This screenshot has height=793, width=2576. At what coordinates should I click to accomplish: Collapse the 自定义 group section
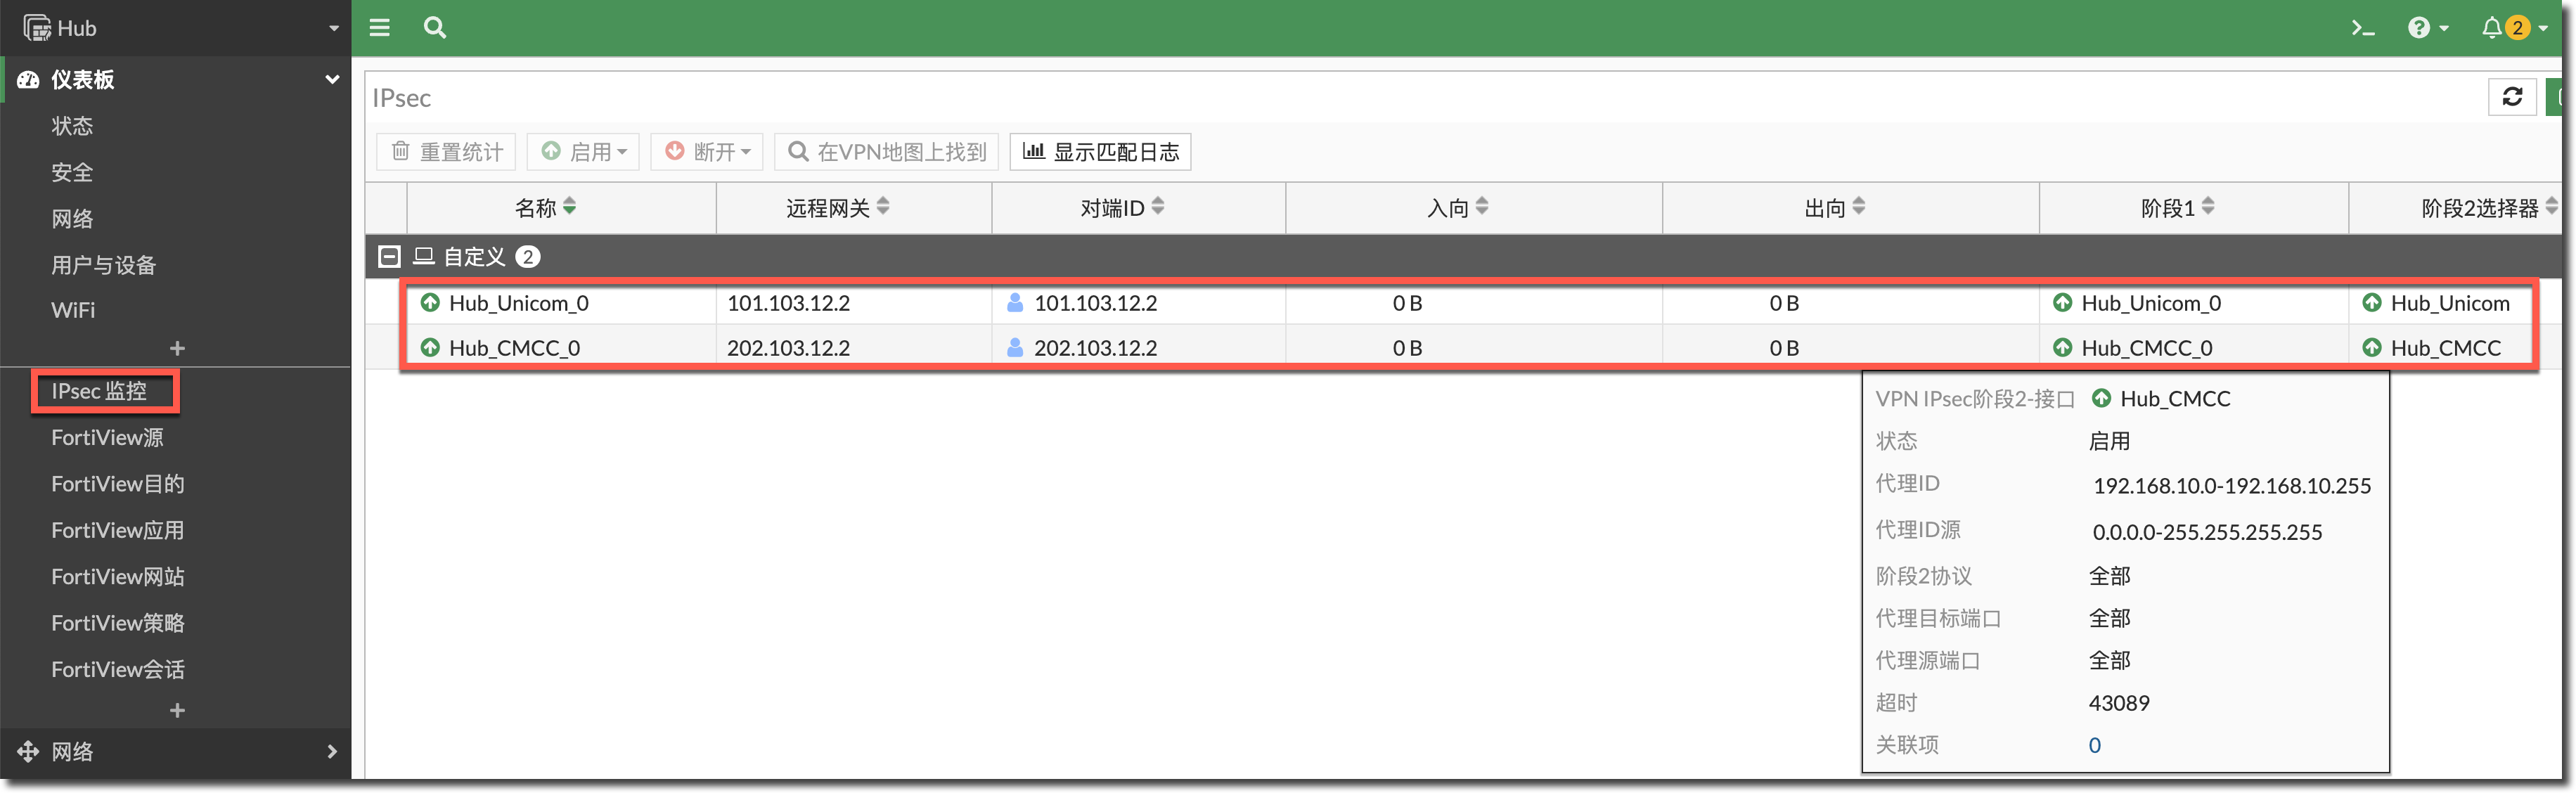(x=389, y=257)
